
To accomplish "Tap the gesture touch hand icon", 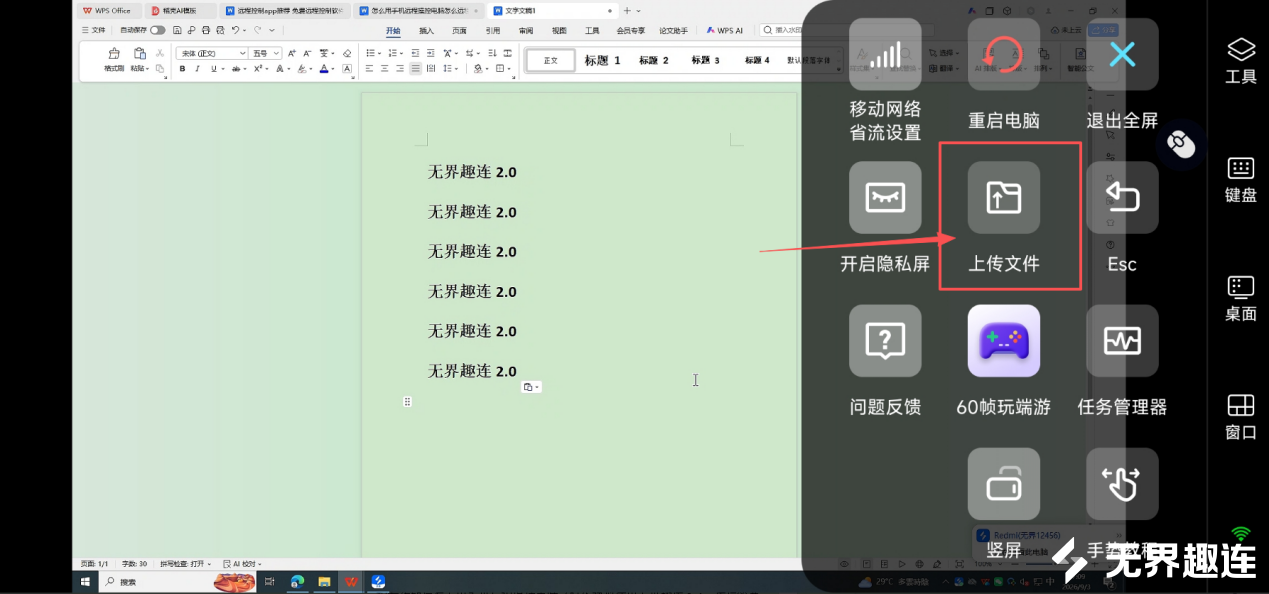I will click(1122, 484).
